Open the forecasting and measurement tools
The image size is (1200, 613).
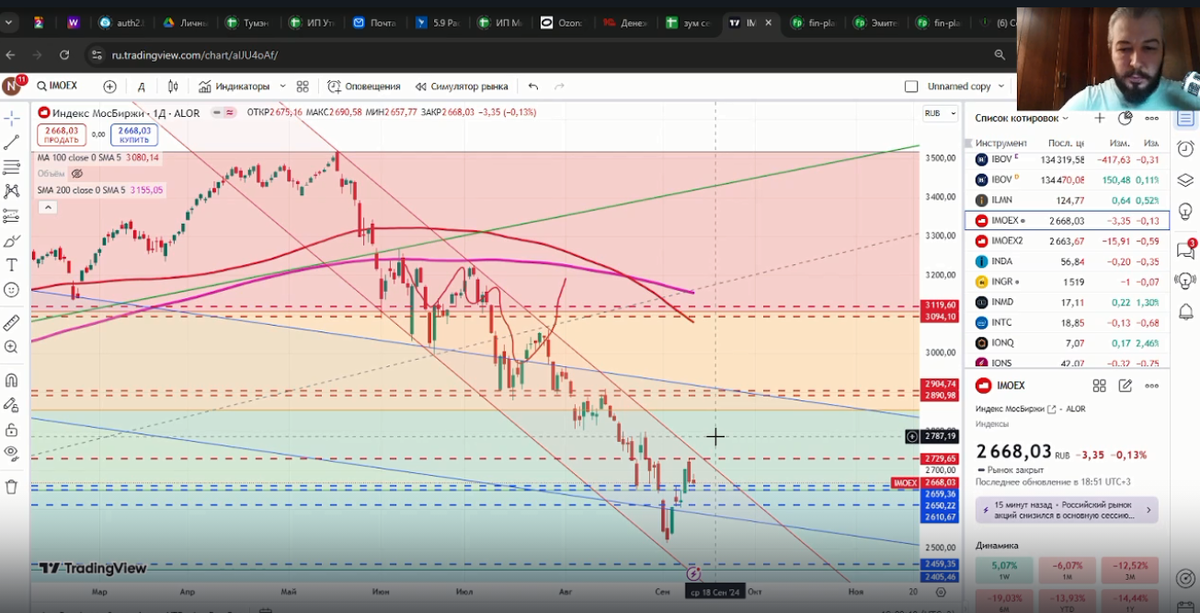tap(12, 216)
